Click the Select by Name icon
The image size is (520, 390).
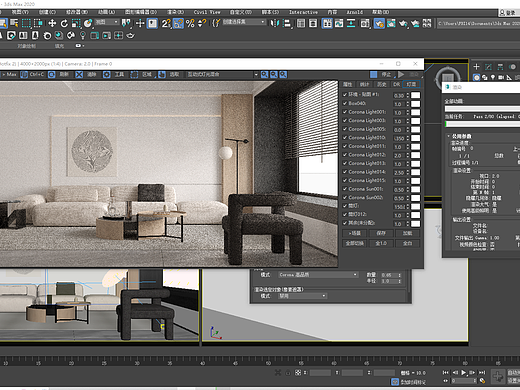(x=14, y=23)
